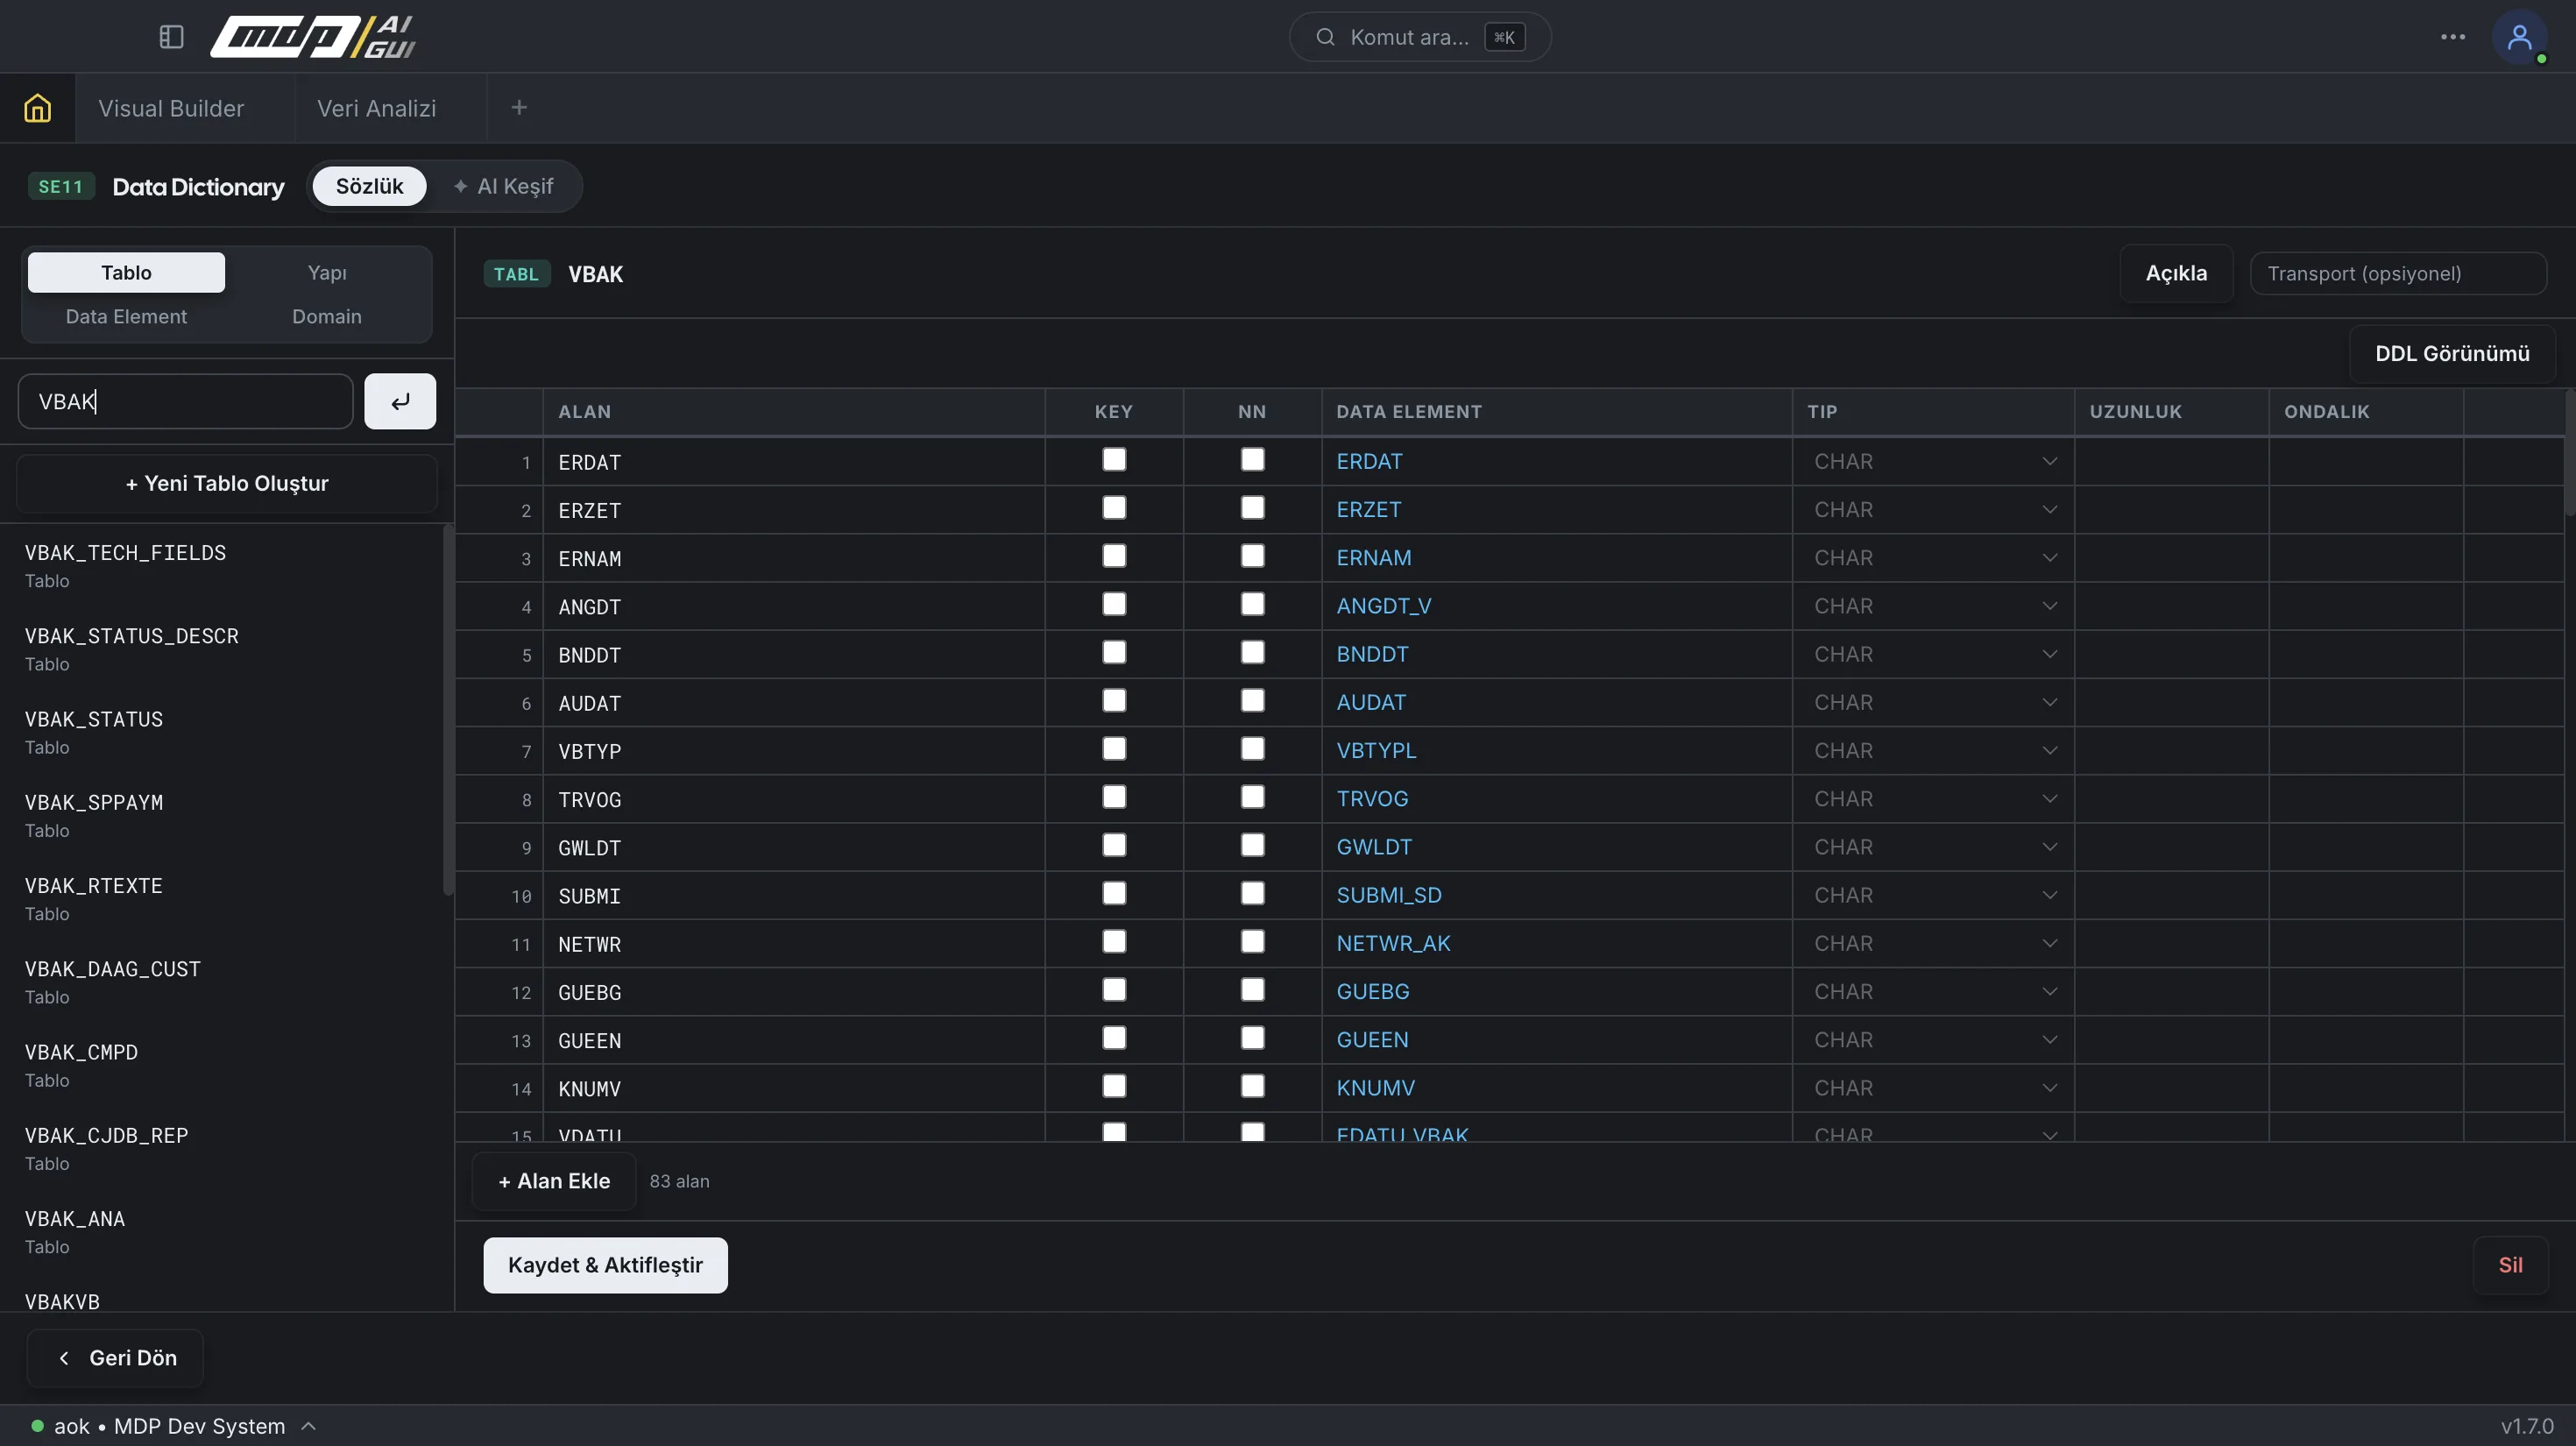This screenshot has width=2576, height=1446.
Task: Check the NN box for ERNAM
Action: (1252, 556)
